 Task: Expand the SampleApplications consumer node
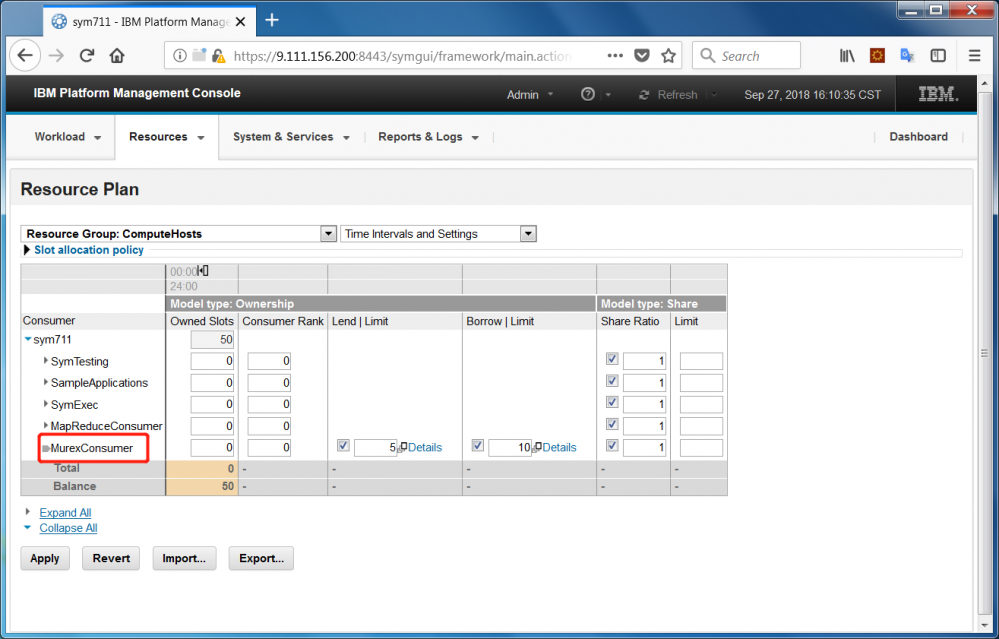(46, 382)
